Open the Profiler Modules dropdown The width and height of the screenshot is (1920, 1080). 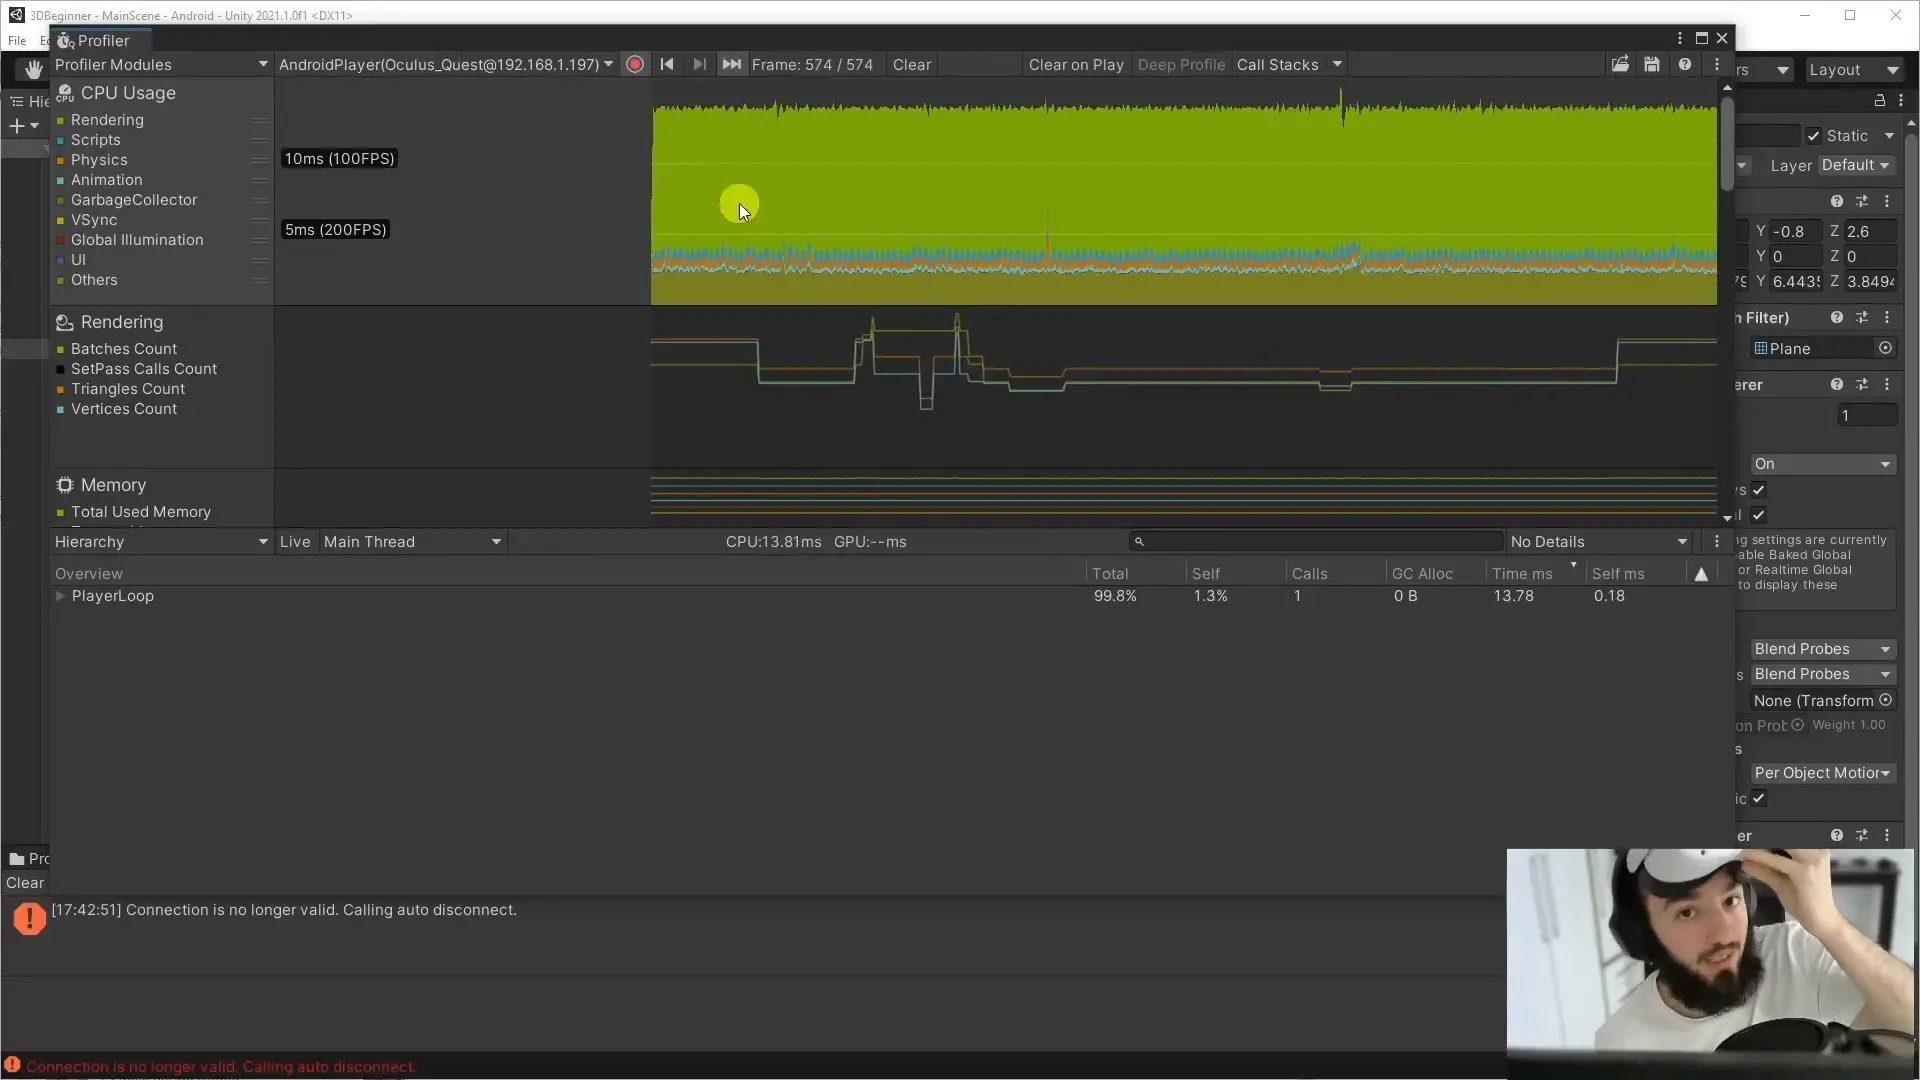[160, 65]
